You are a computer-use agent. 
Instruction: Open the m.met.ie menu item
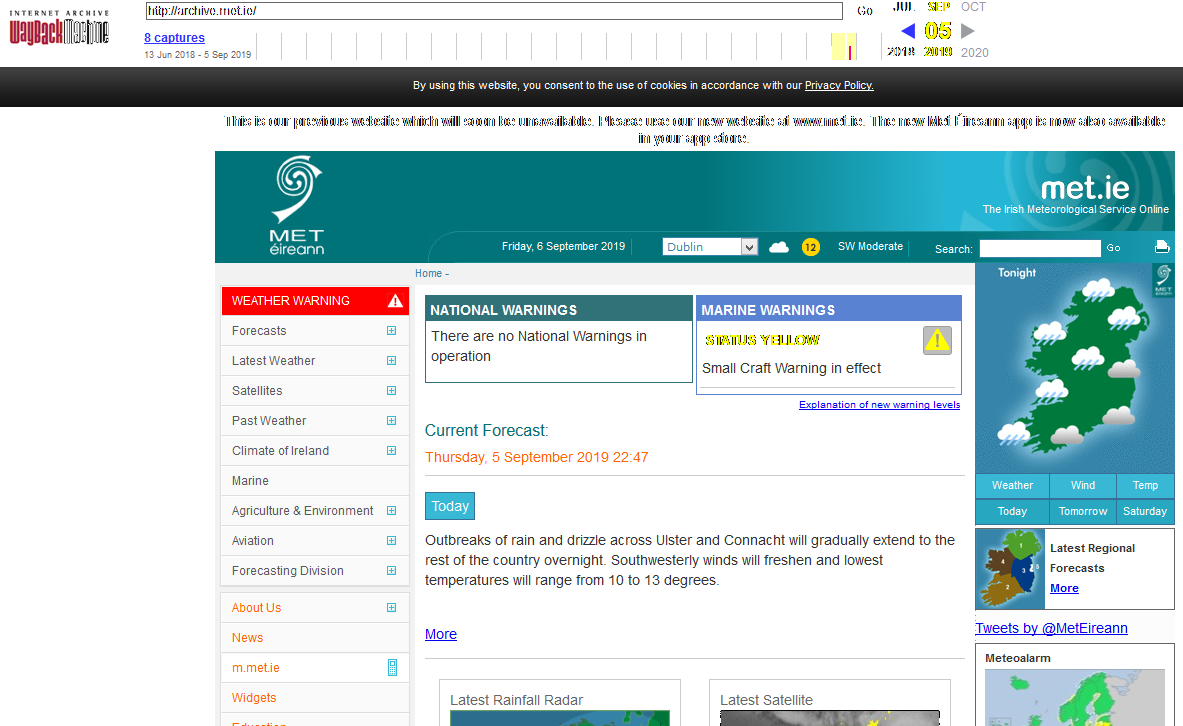tap(315, 668)
